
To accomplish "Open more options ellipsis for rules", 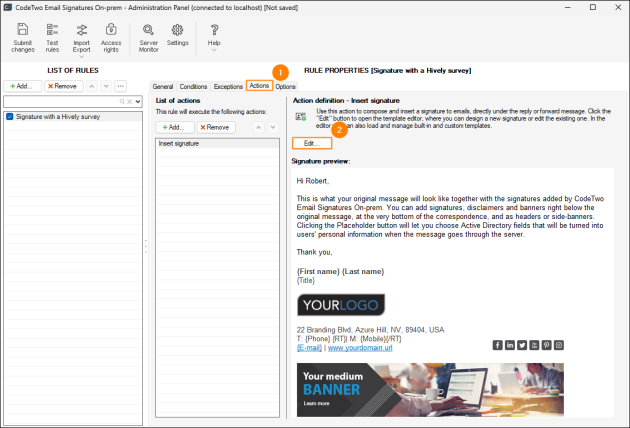I will (x=121, y=86).
